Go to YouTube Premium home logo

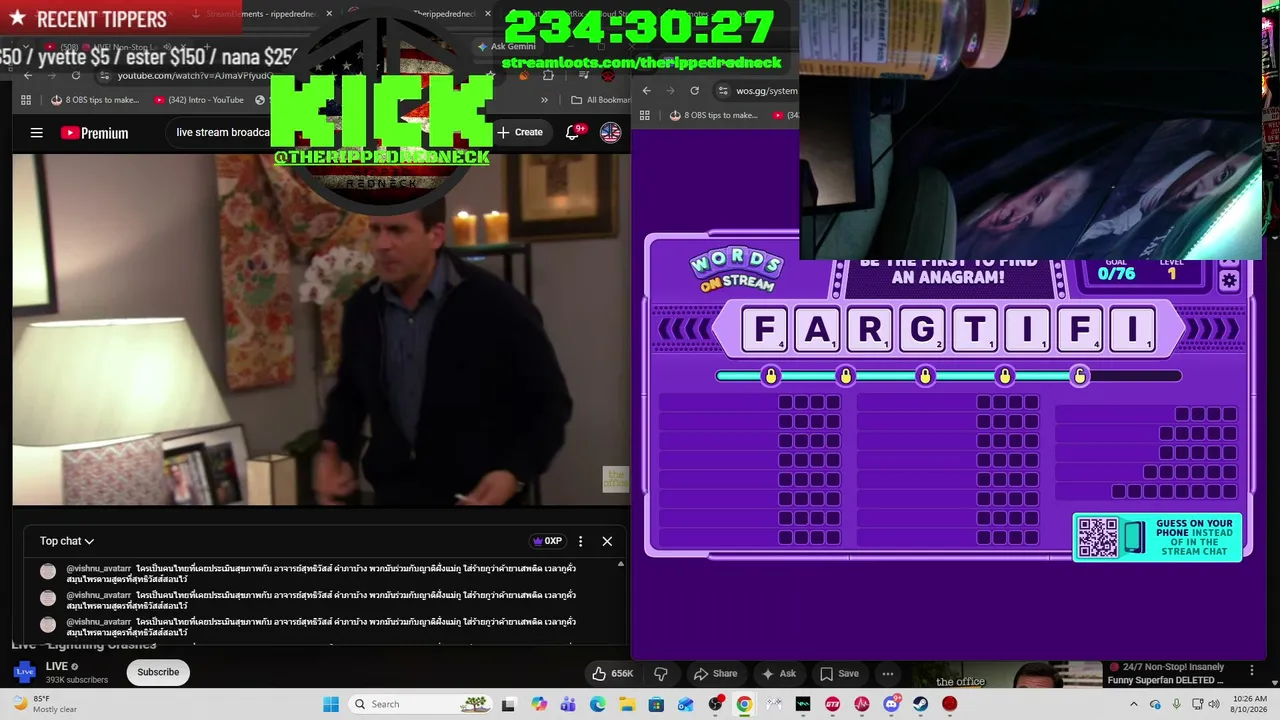(94, 133)
